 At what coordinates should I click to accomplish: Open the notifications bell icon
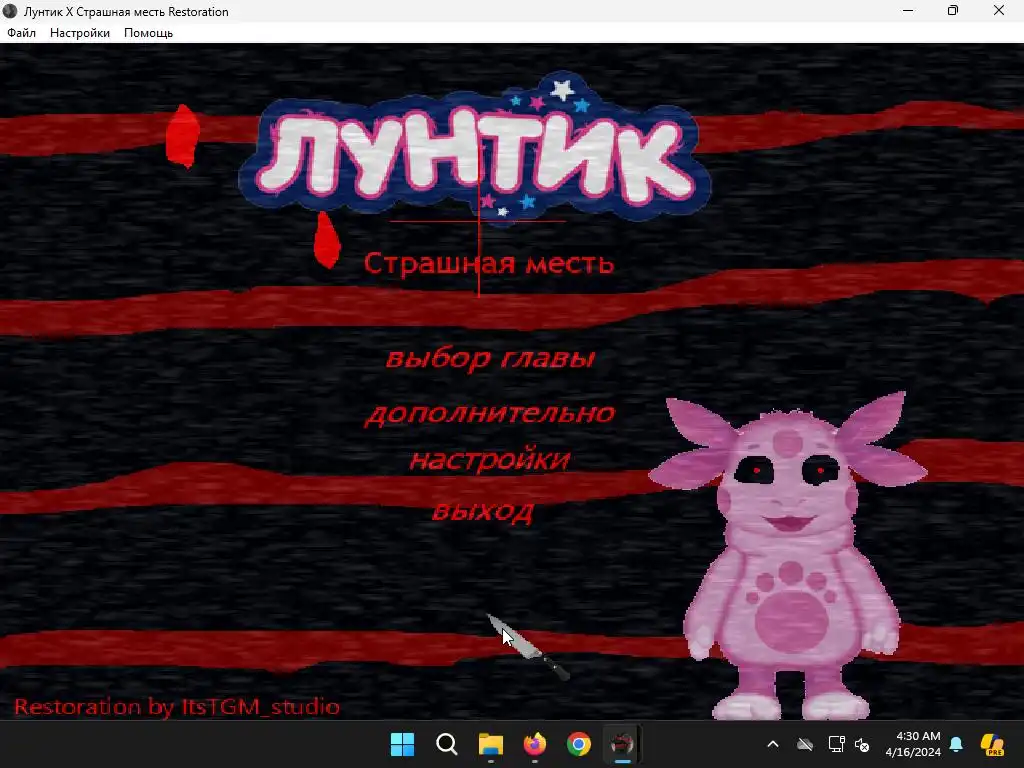click(956, 744)
